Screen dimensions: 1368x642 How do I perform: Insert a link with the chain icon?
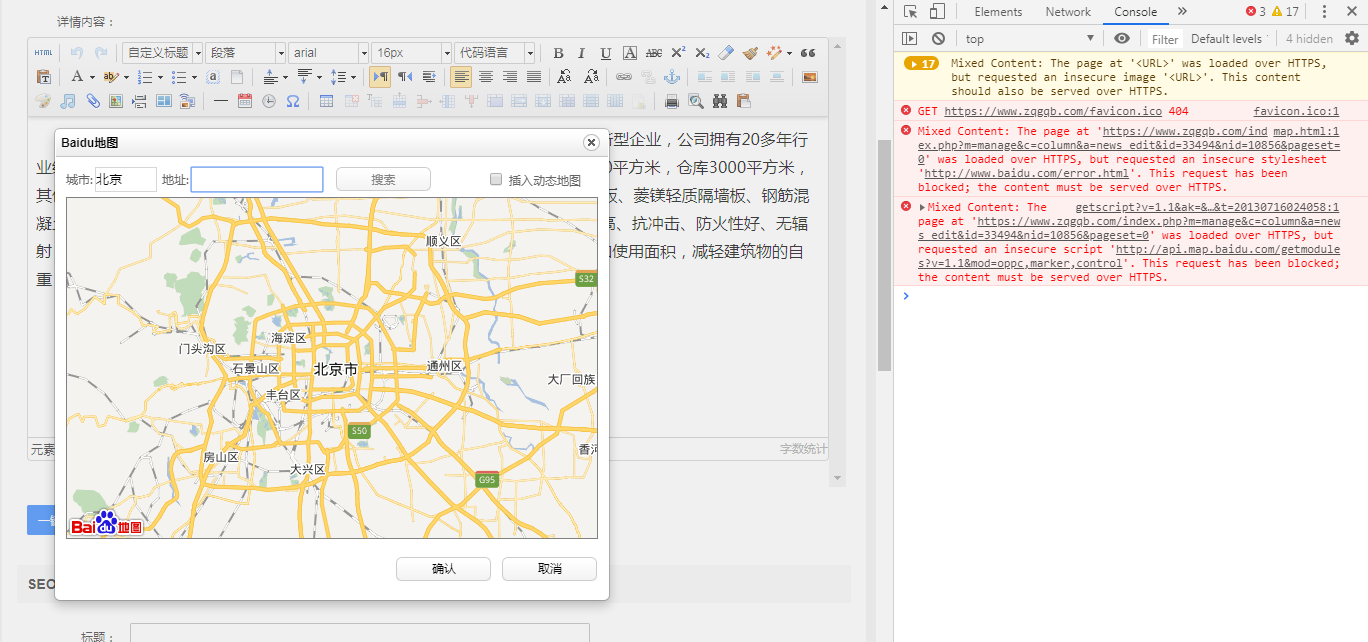624,77
